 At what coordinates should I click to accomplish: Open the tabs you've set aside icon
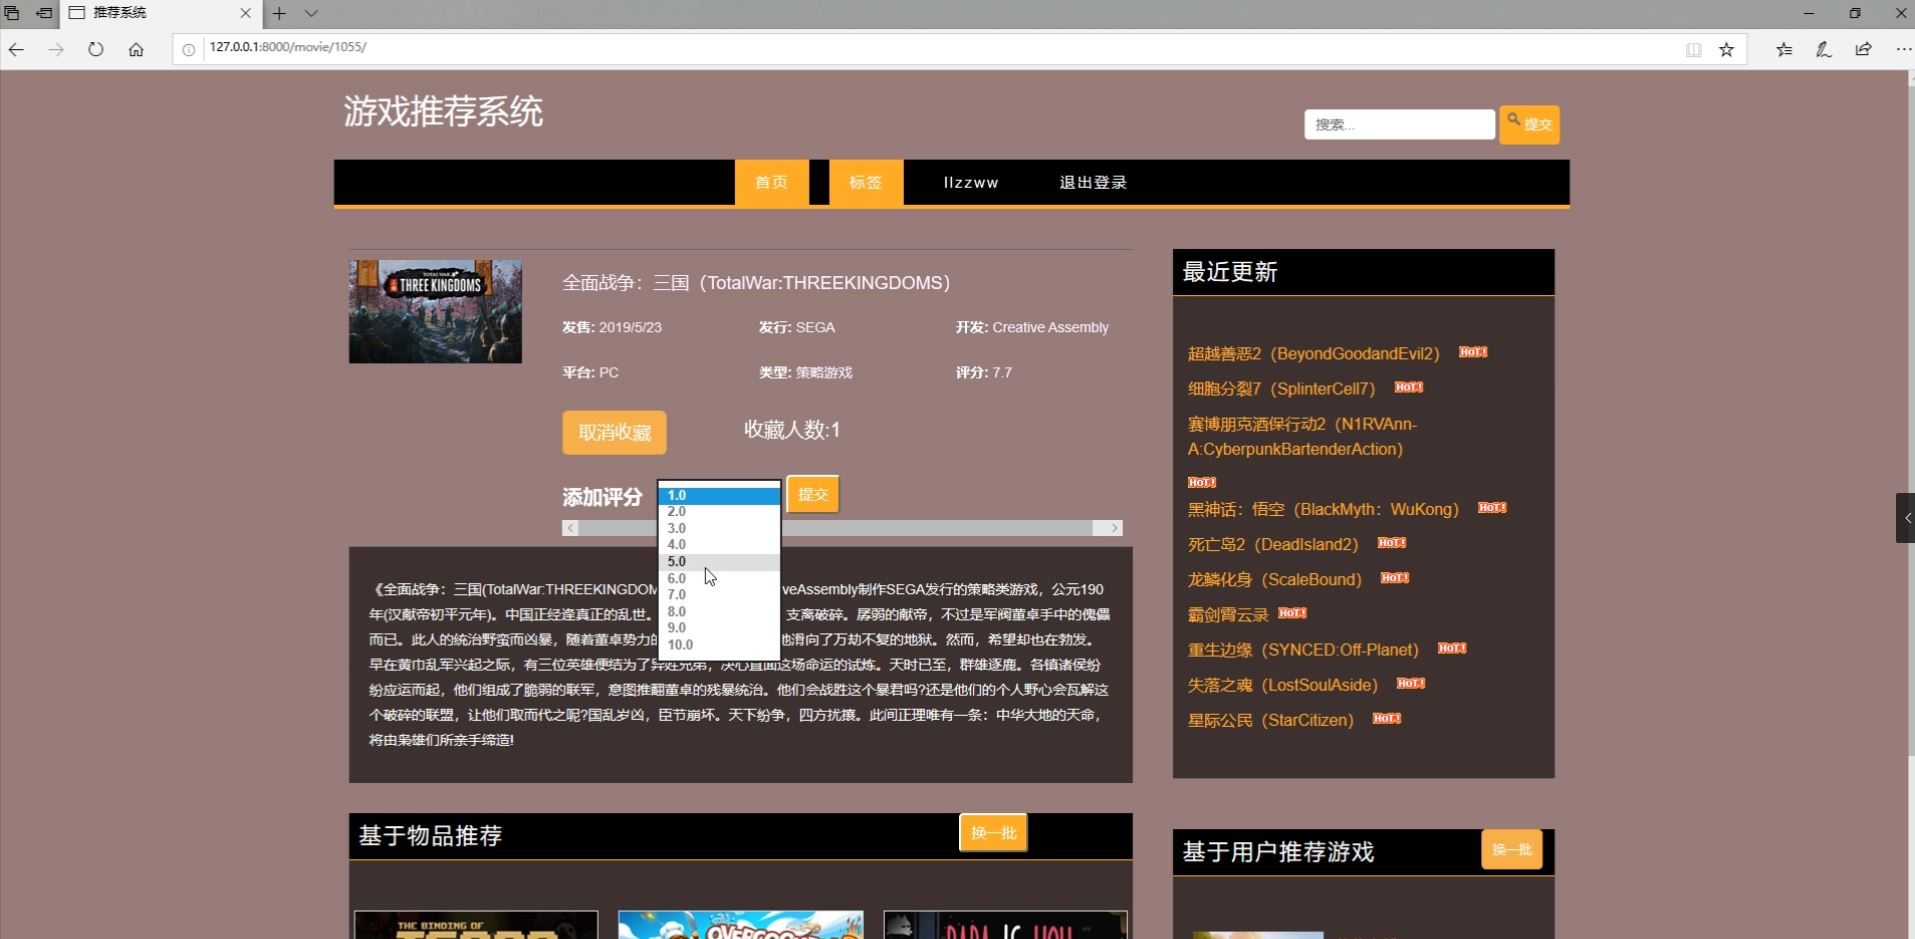(x=12, y=13)
